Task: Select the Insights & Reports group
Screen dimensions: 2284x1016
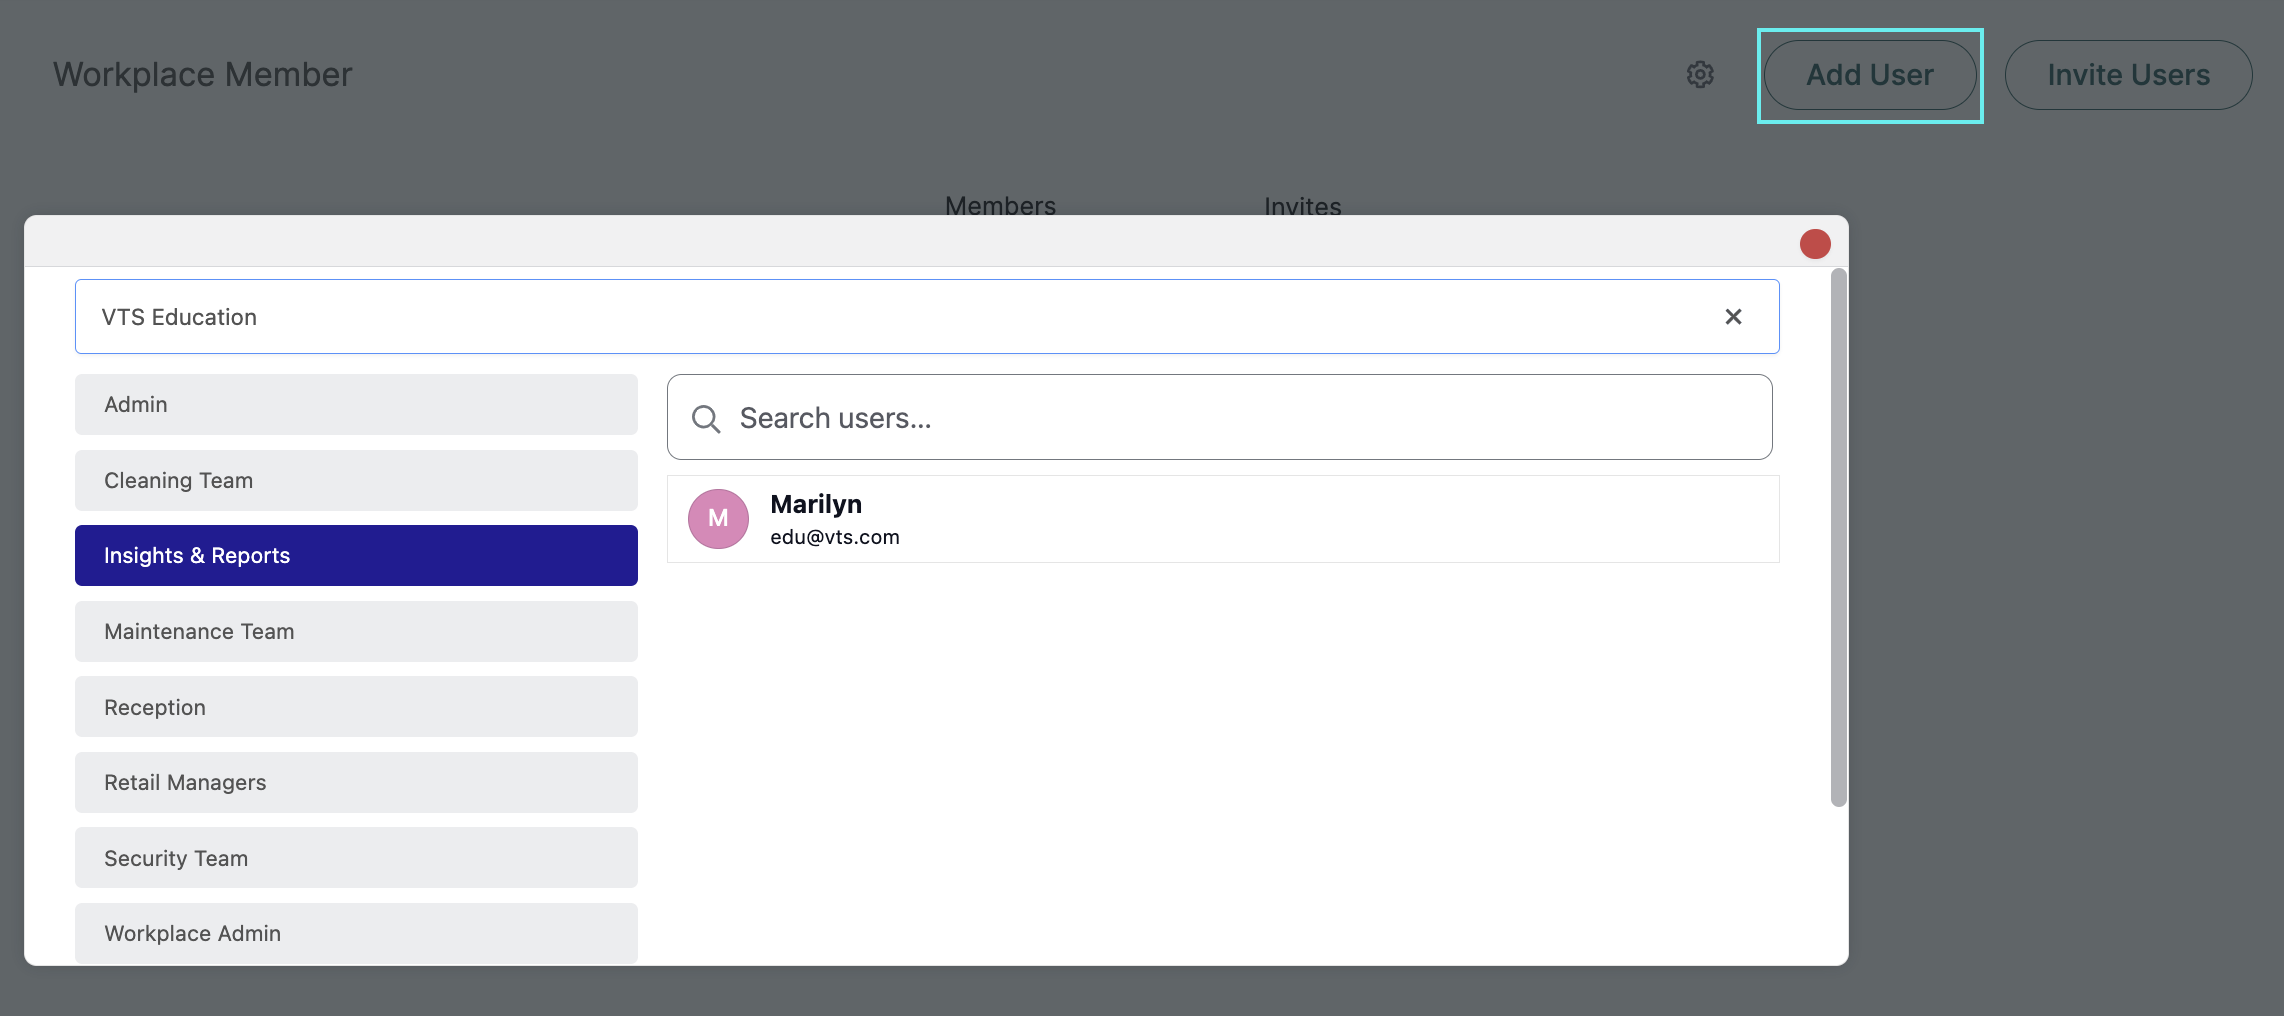Action: point(356,555)
